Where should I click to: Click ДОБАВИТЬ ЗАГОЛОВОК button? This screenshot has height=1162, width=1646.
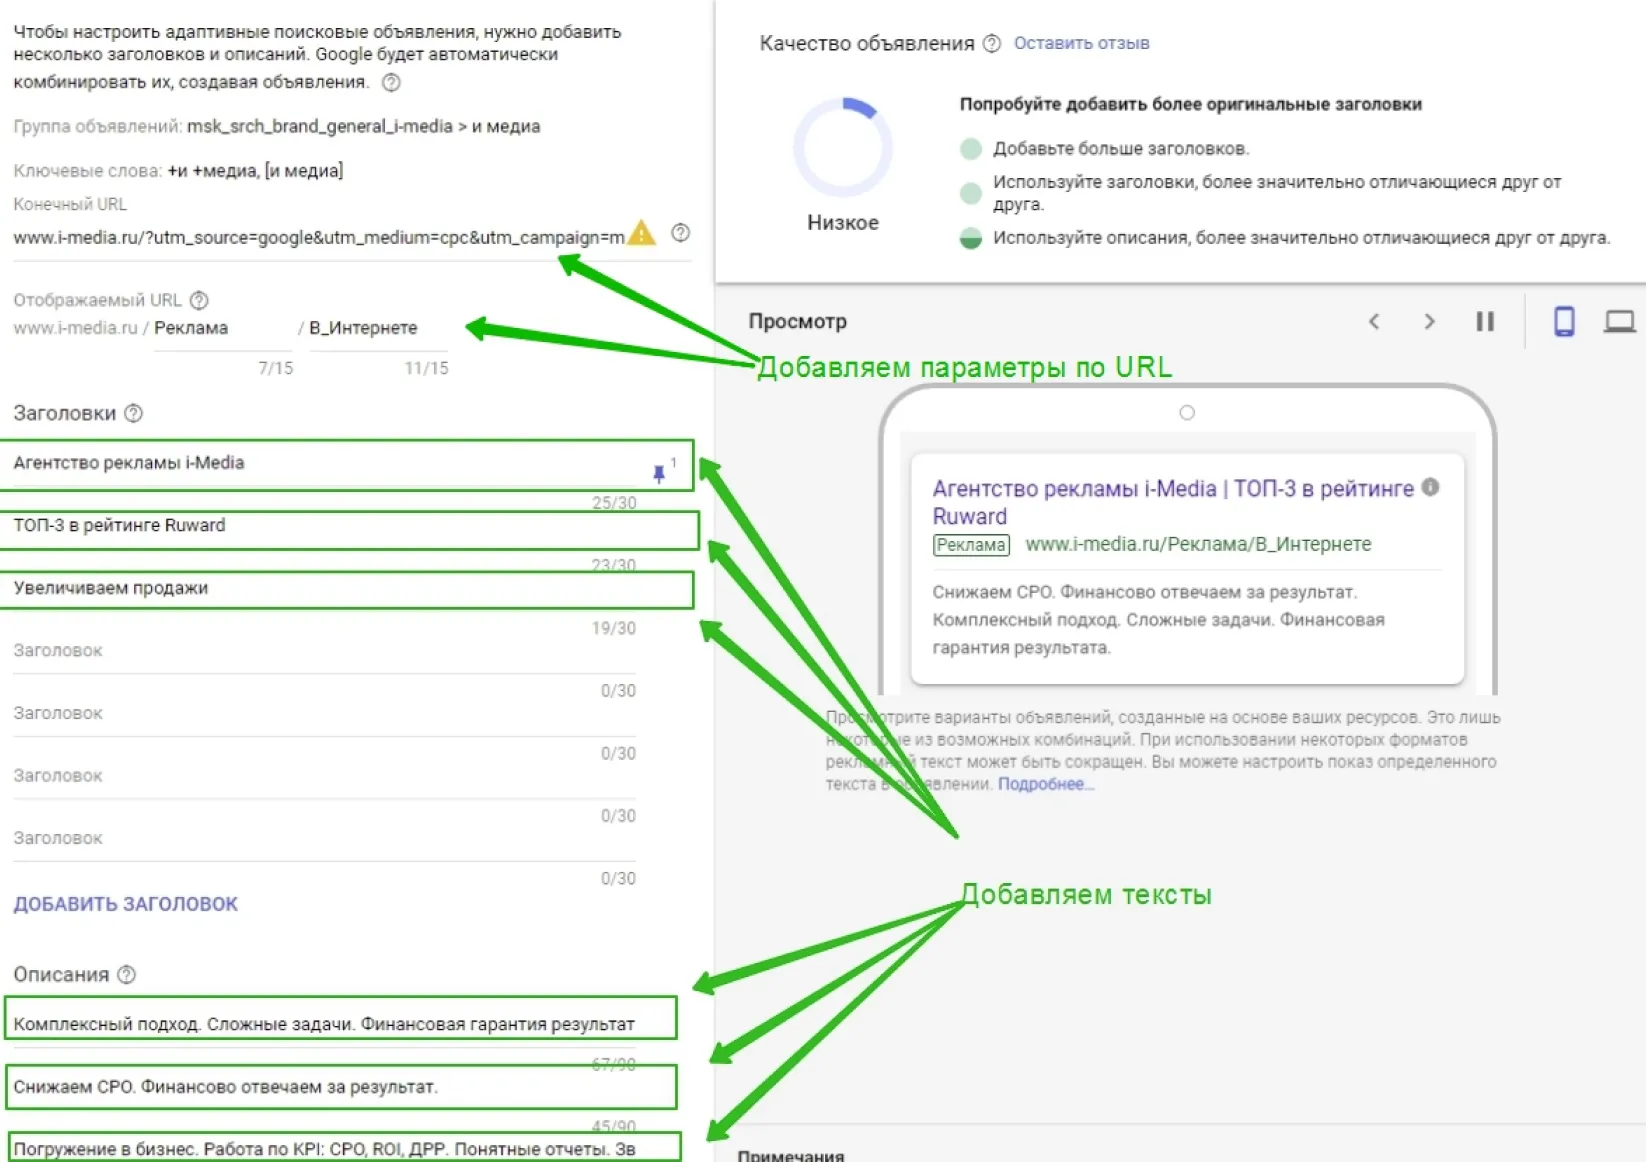pos(126,904)
